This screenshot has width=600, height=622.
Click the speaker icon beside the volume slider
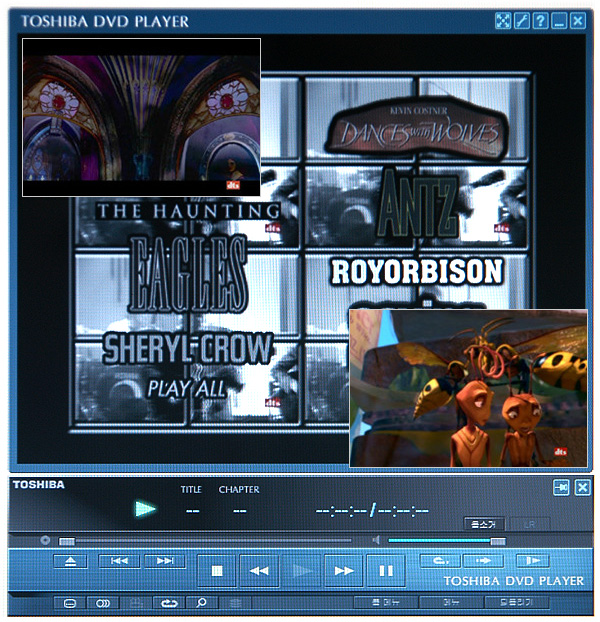(376, 540)
